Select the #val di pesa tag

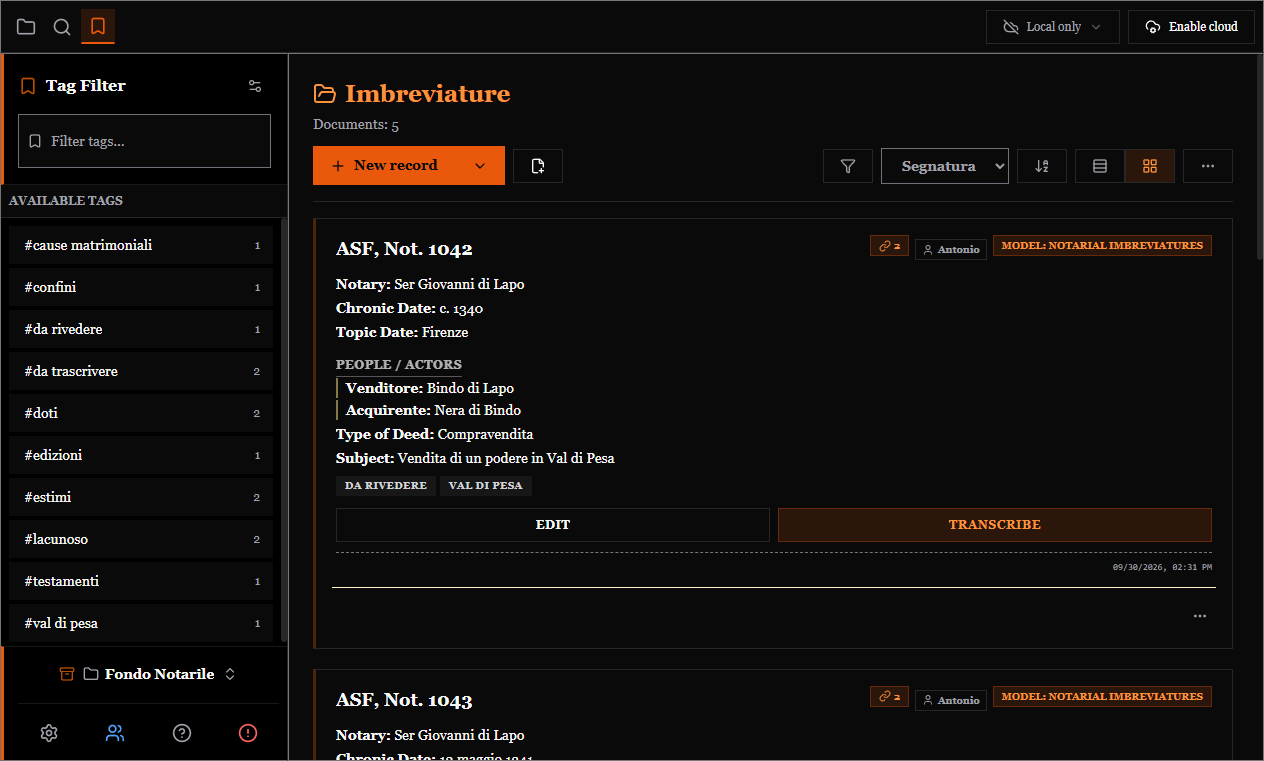coord(141,623)
